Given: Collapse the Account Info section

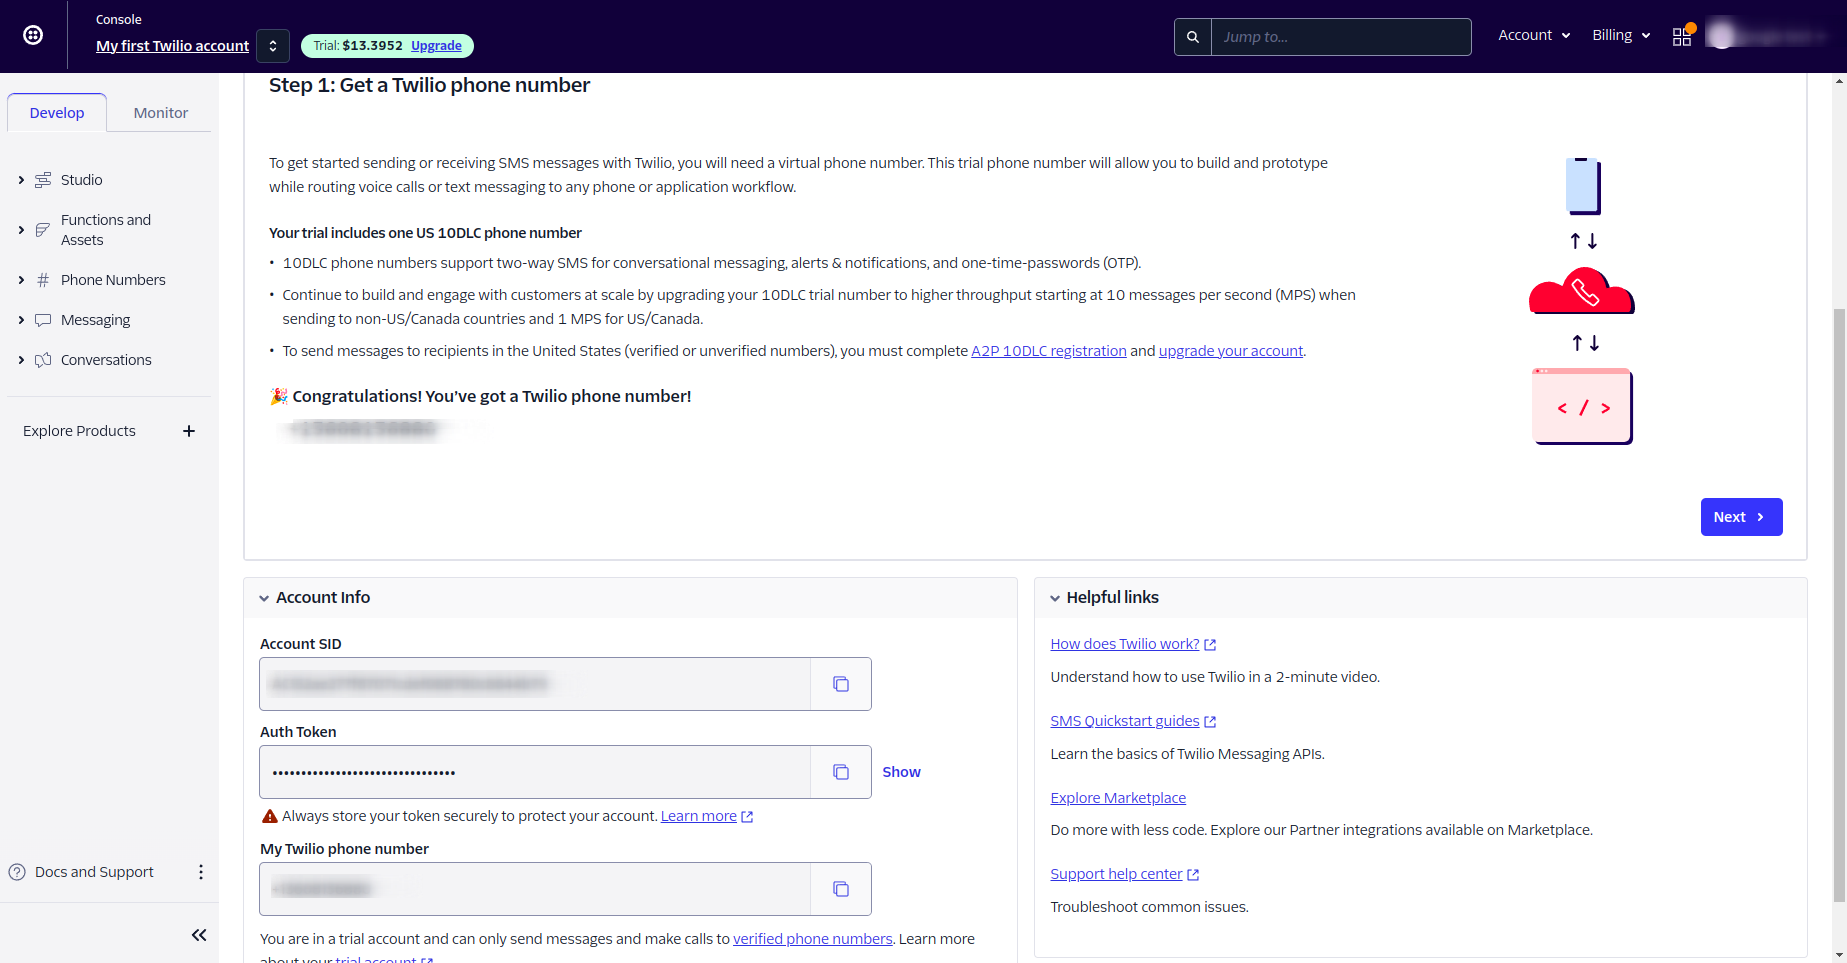Looking at the screenshot, I should click(264, 598).
